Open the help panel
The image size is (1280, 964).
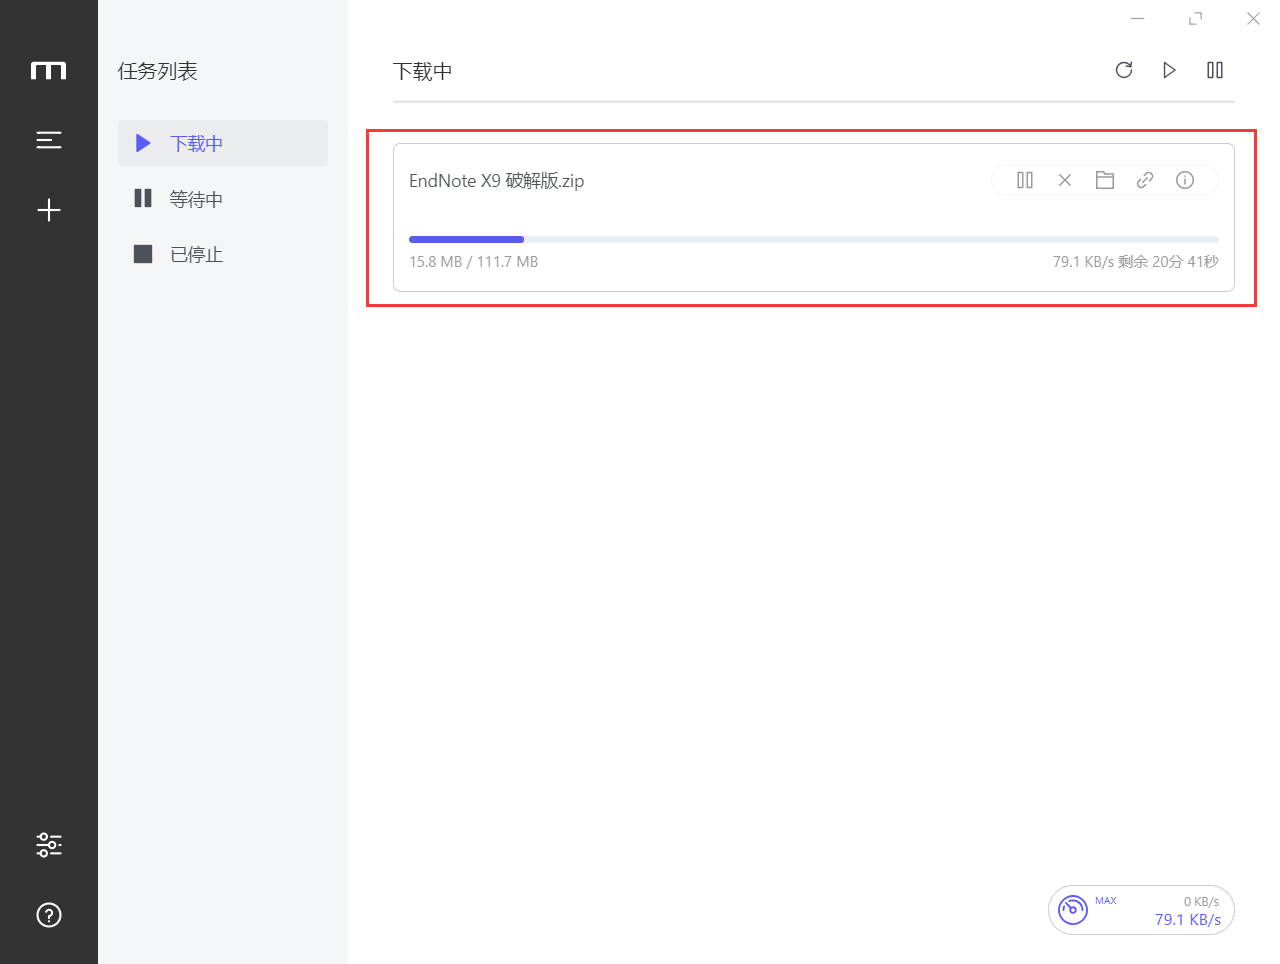(x=49, y=915)
